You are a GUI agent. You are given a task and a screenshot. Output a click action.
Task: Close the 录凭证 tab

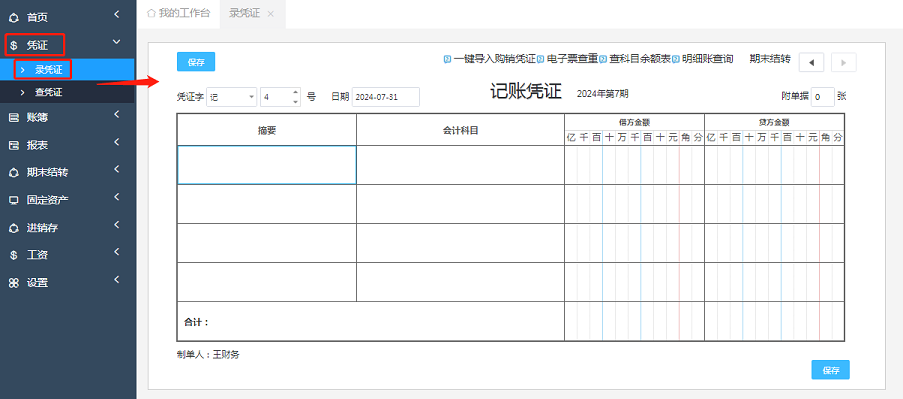(x=271, y=14)
